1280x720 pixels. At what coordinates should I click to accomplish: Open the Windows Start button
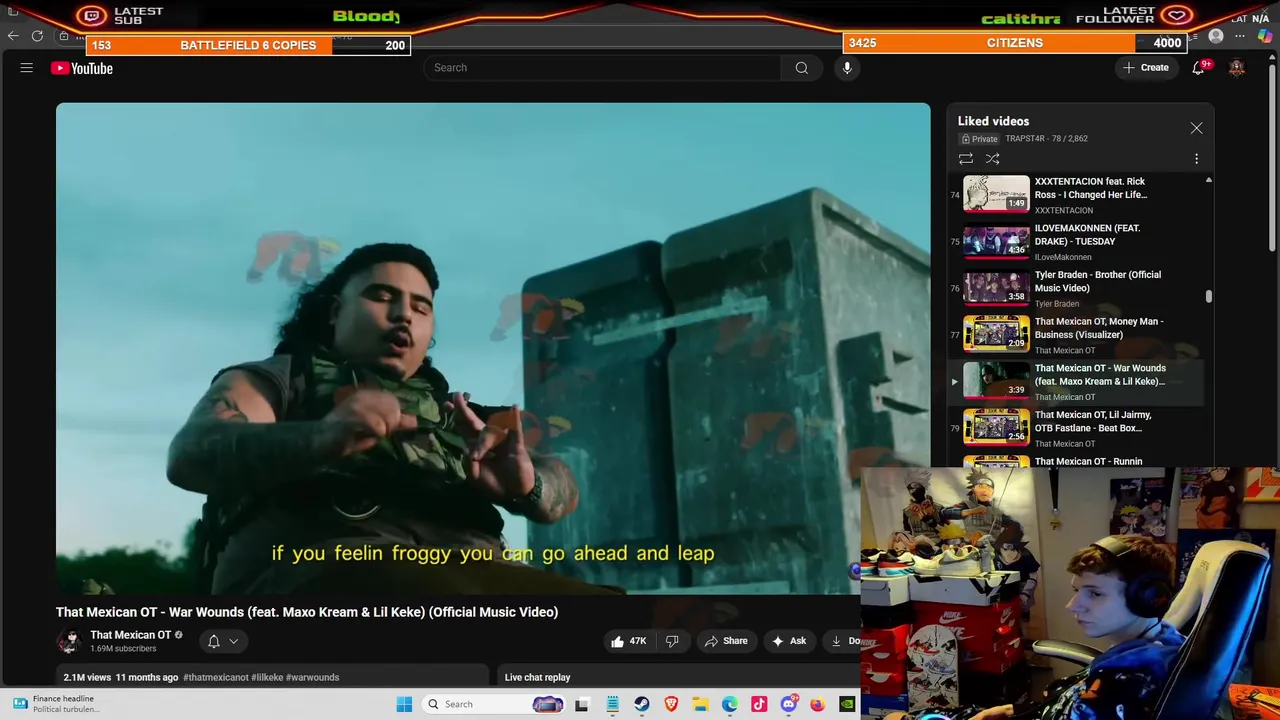tap(404, 704)
